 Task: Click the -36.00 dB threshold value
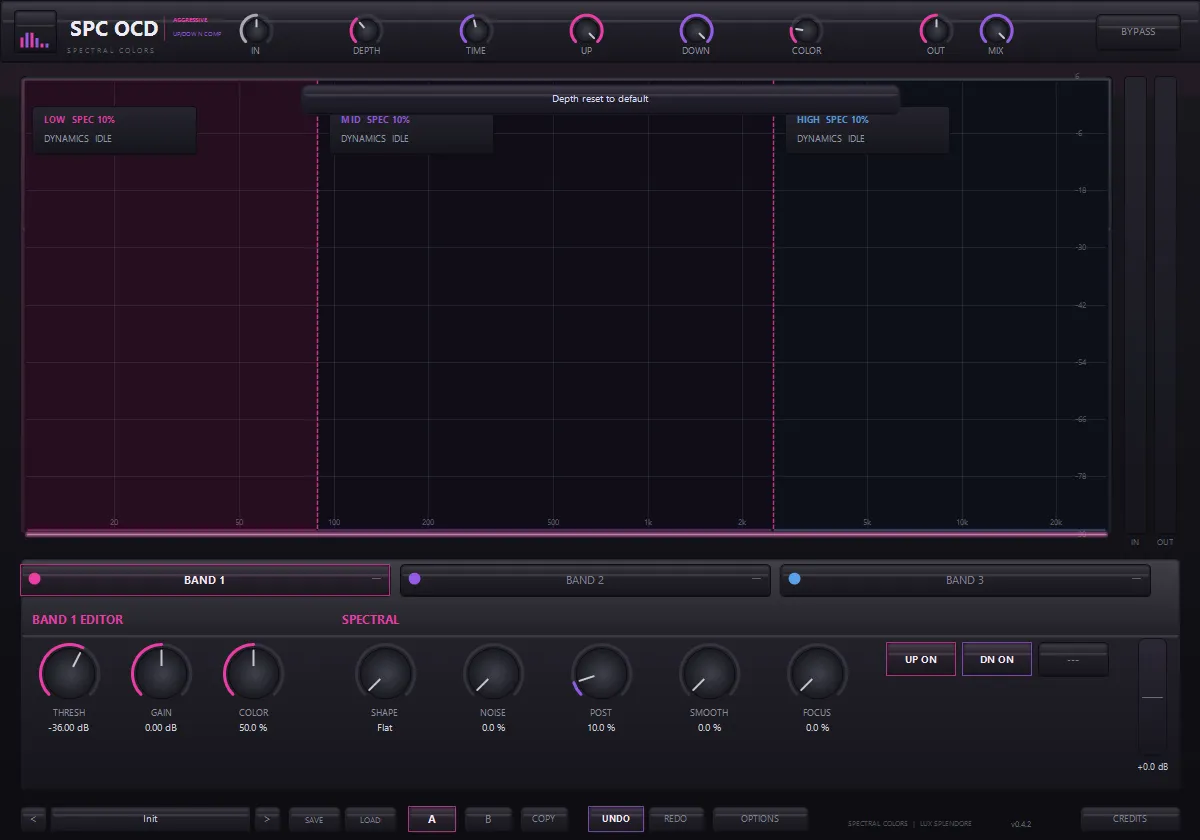click(69, 728)
